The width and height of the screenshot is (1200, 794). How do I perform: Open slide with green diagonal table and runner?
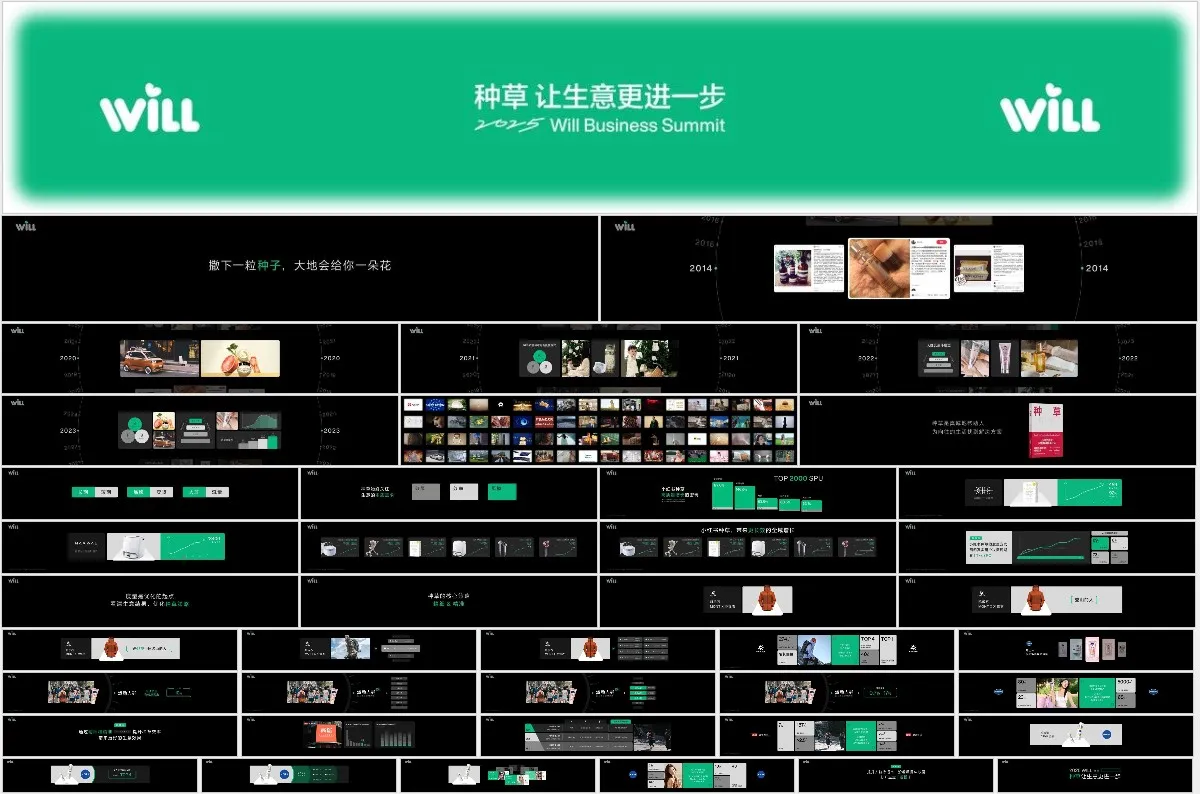pyautogui.click(x=598, y=735)
